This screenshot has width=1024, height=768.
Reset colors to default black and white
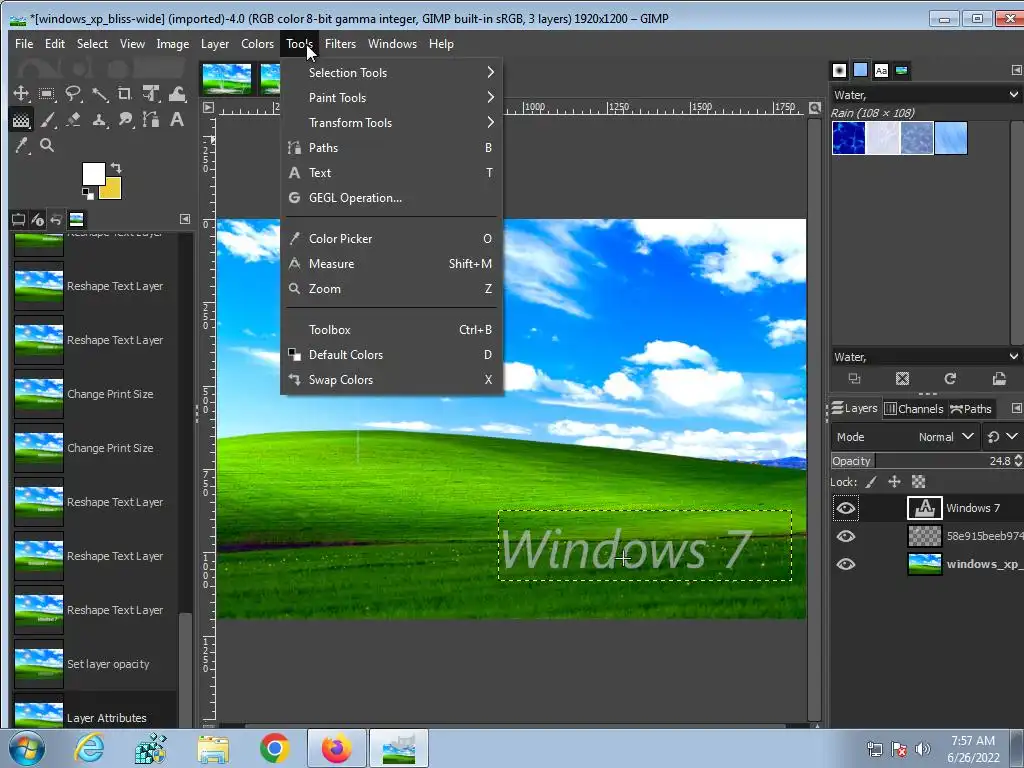coord(88,193)
